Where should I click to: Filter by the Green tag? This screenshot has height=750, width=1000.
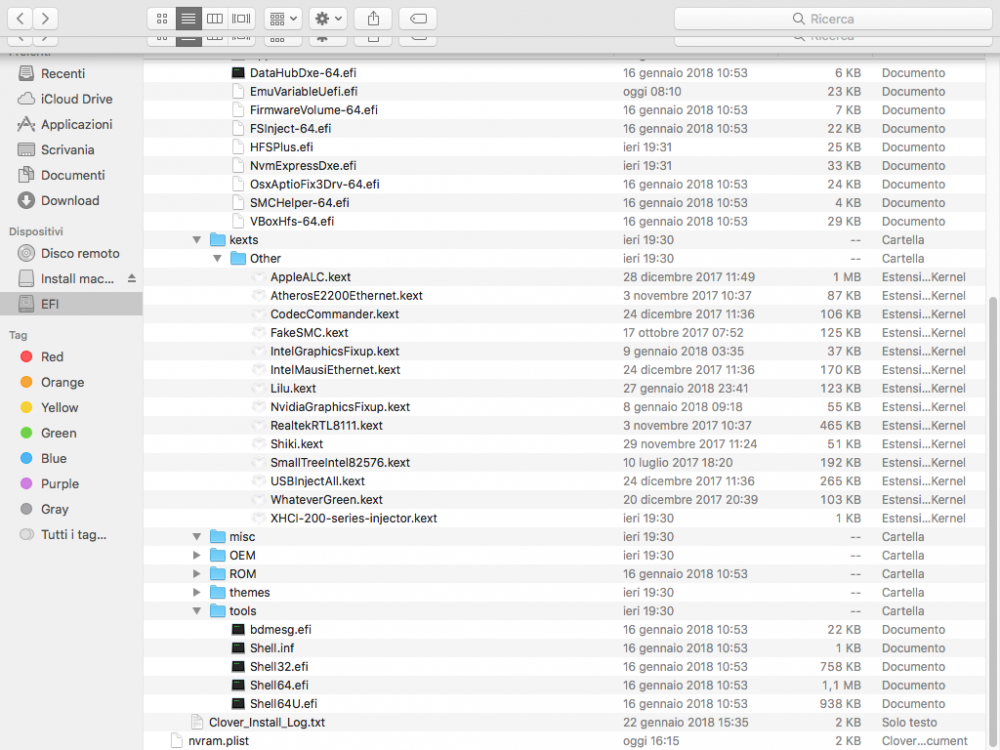point(48,433)
